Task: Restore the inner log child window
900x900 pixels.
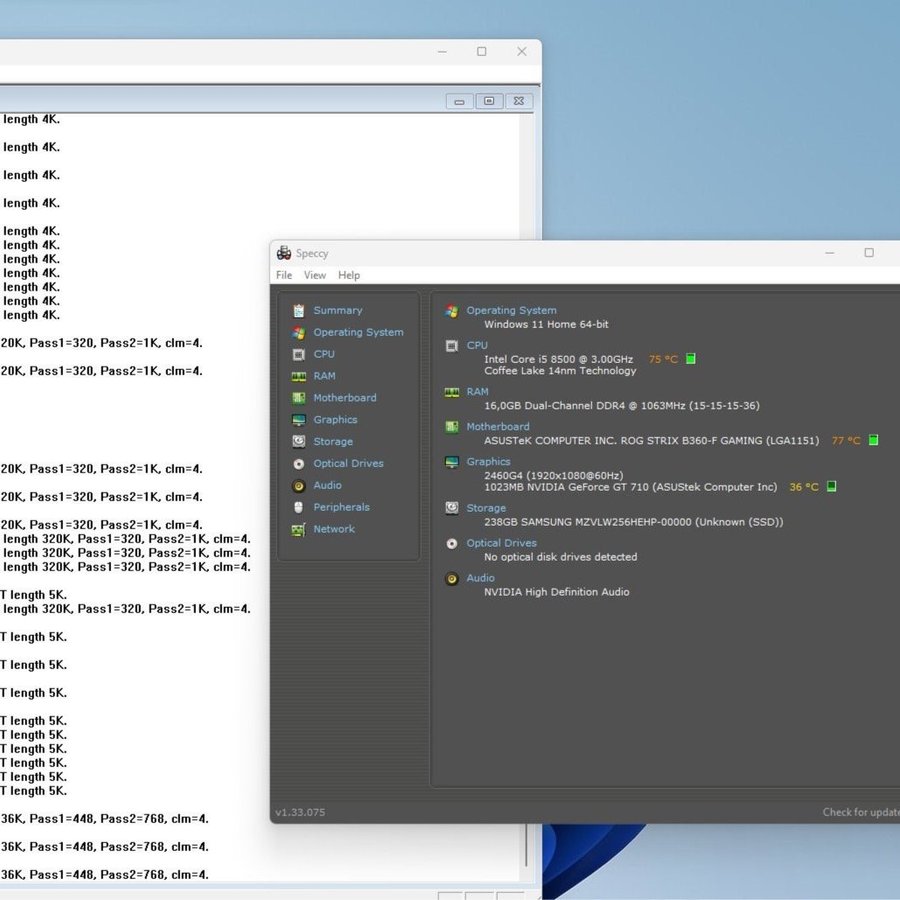Action: 489,101
